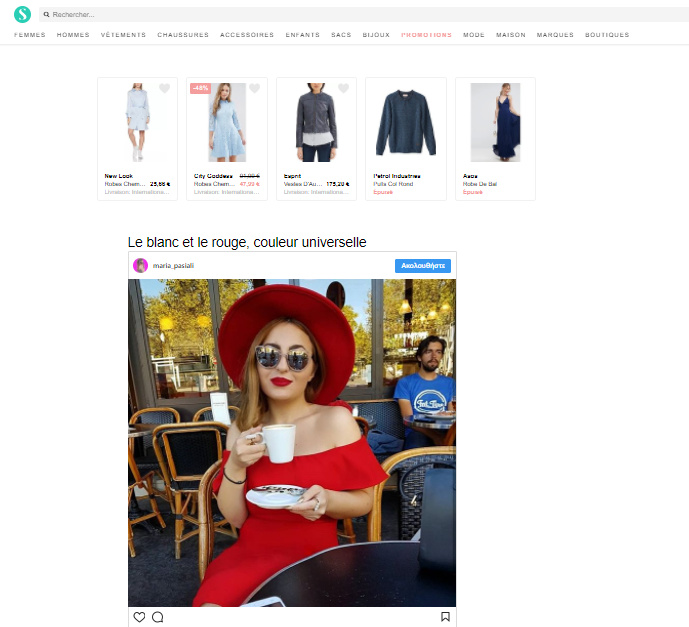Click the search magnifier icon
This screenshot has height=627, width=689.
pyautogui.click(x=47, y=15)
